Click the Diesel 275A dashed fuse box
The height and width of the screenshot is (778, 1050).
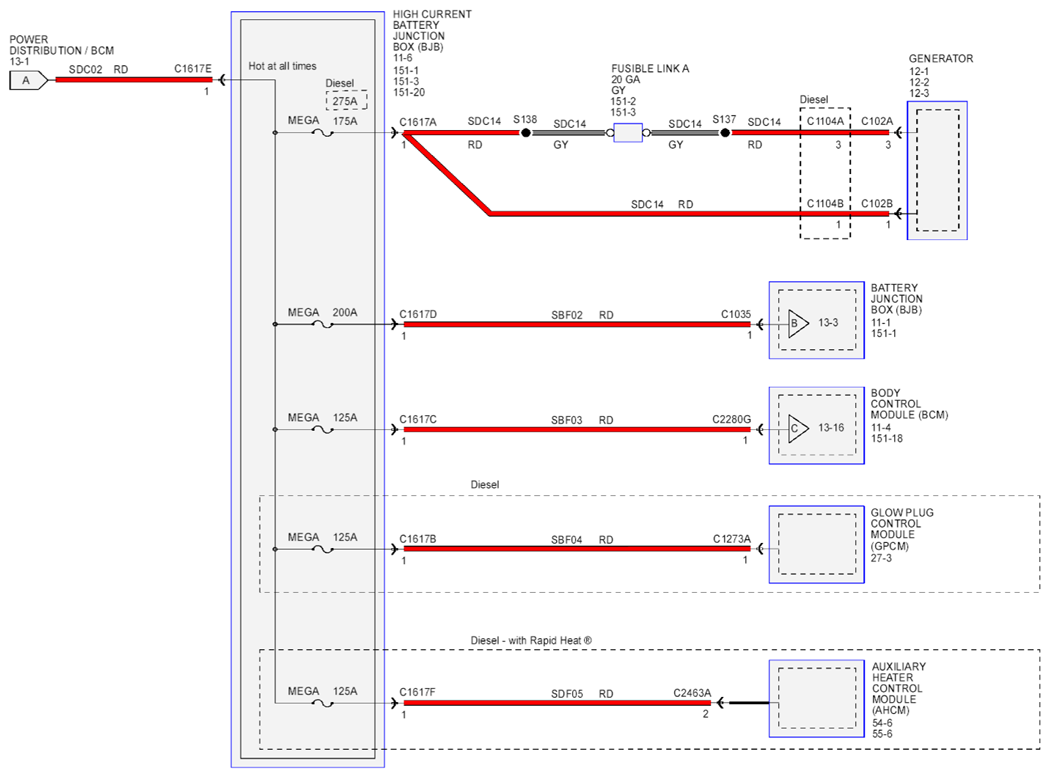click(x=346, y=101)
